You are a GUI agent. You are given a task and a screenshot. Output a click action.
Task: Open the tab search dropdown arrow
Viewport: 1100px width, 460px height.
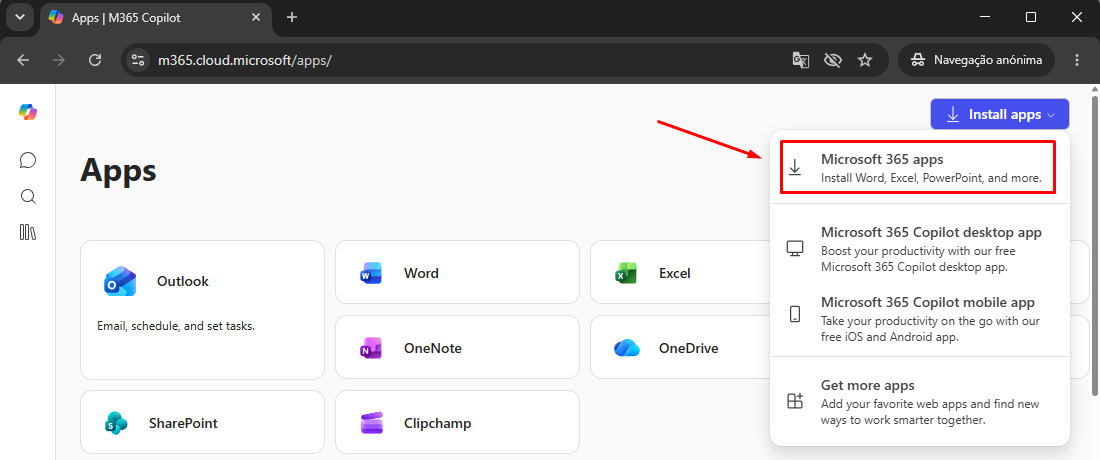[x=20, y=18]
